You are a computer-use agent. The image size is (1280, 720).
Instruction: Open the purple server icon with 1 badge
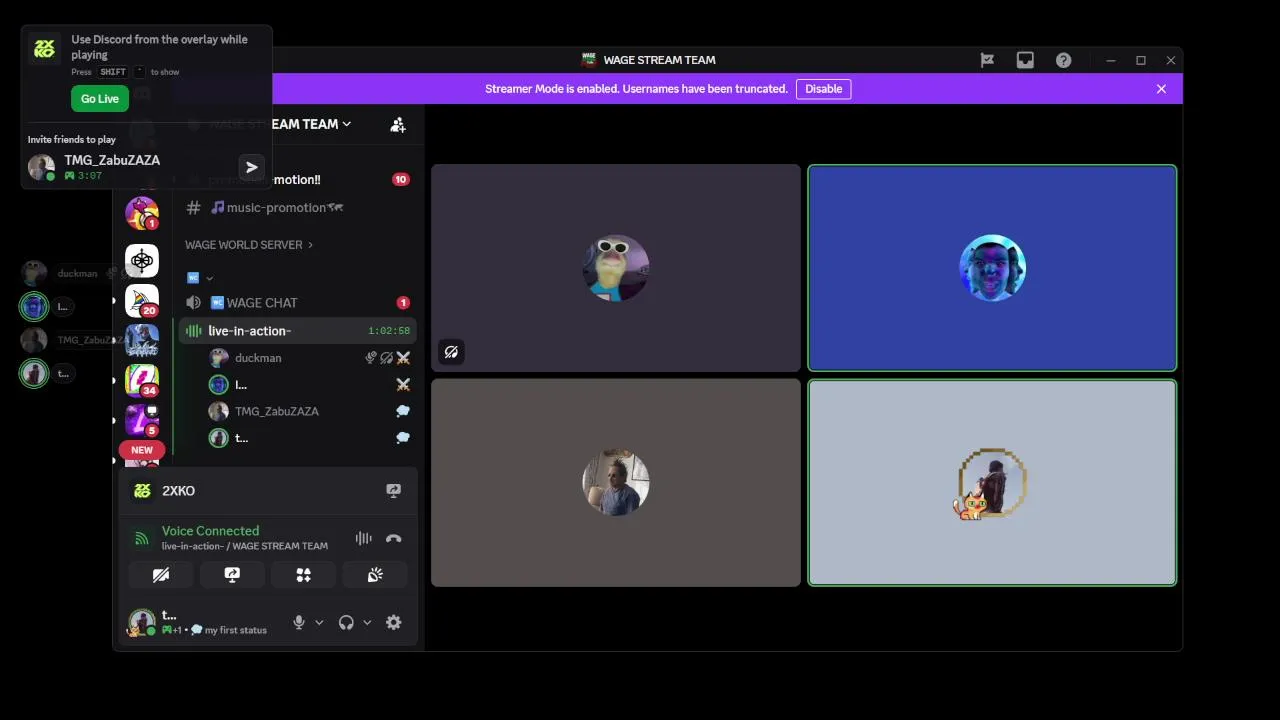tap(142, 213)
